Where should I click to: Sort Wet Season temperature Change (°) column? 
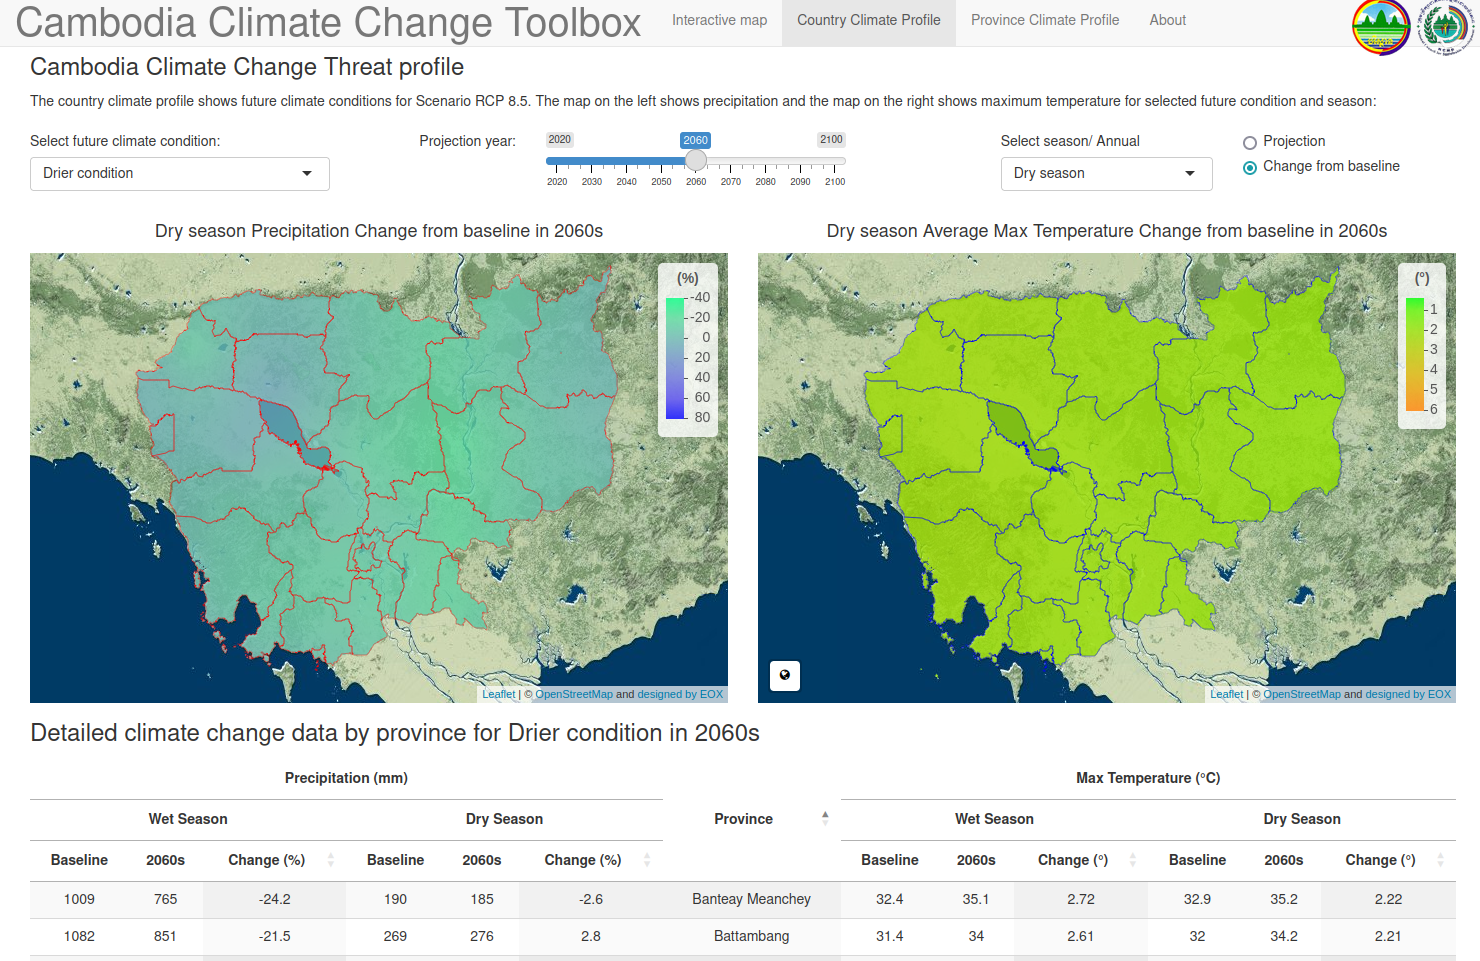pos(1133,860)
